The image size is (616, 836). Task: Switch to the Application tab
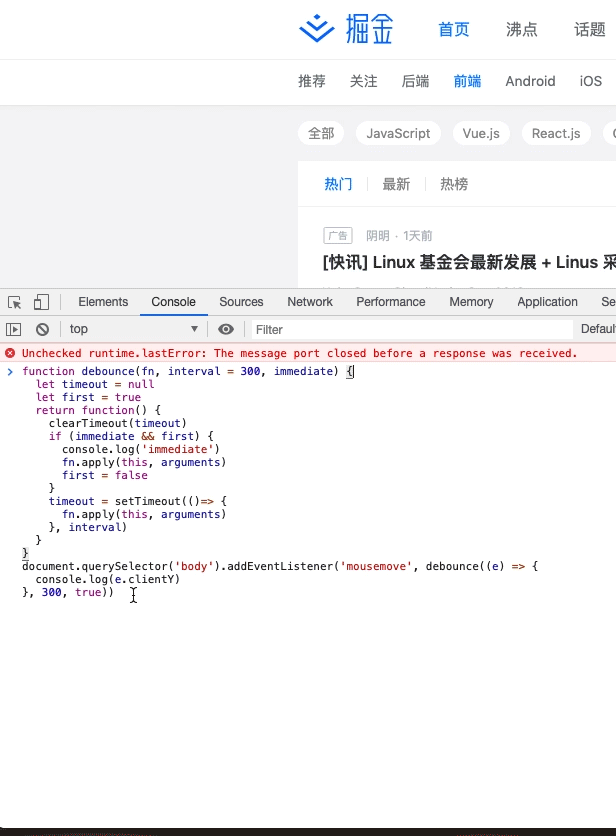pos(547,302)
